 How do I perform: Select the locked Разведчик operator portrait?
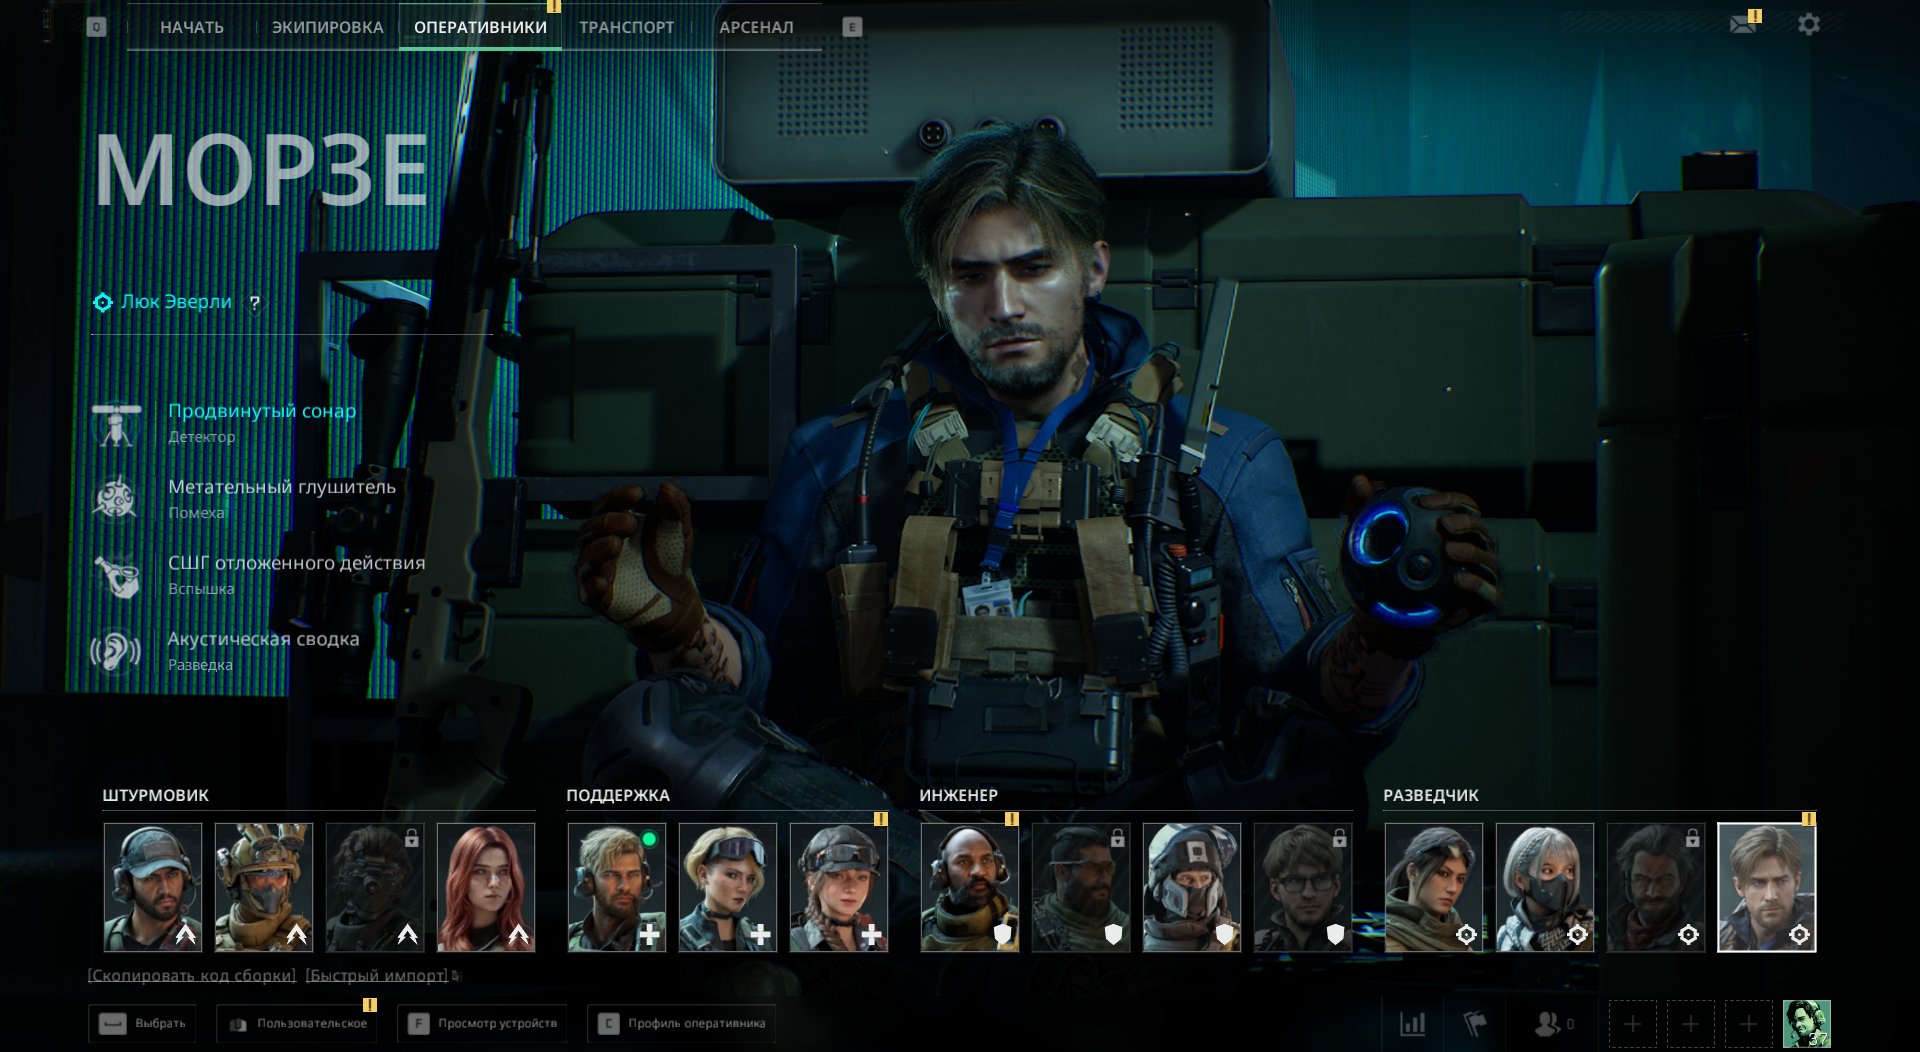pyautogui.click(x=1656, y=887)
